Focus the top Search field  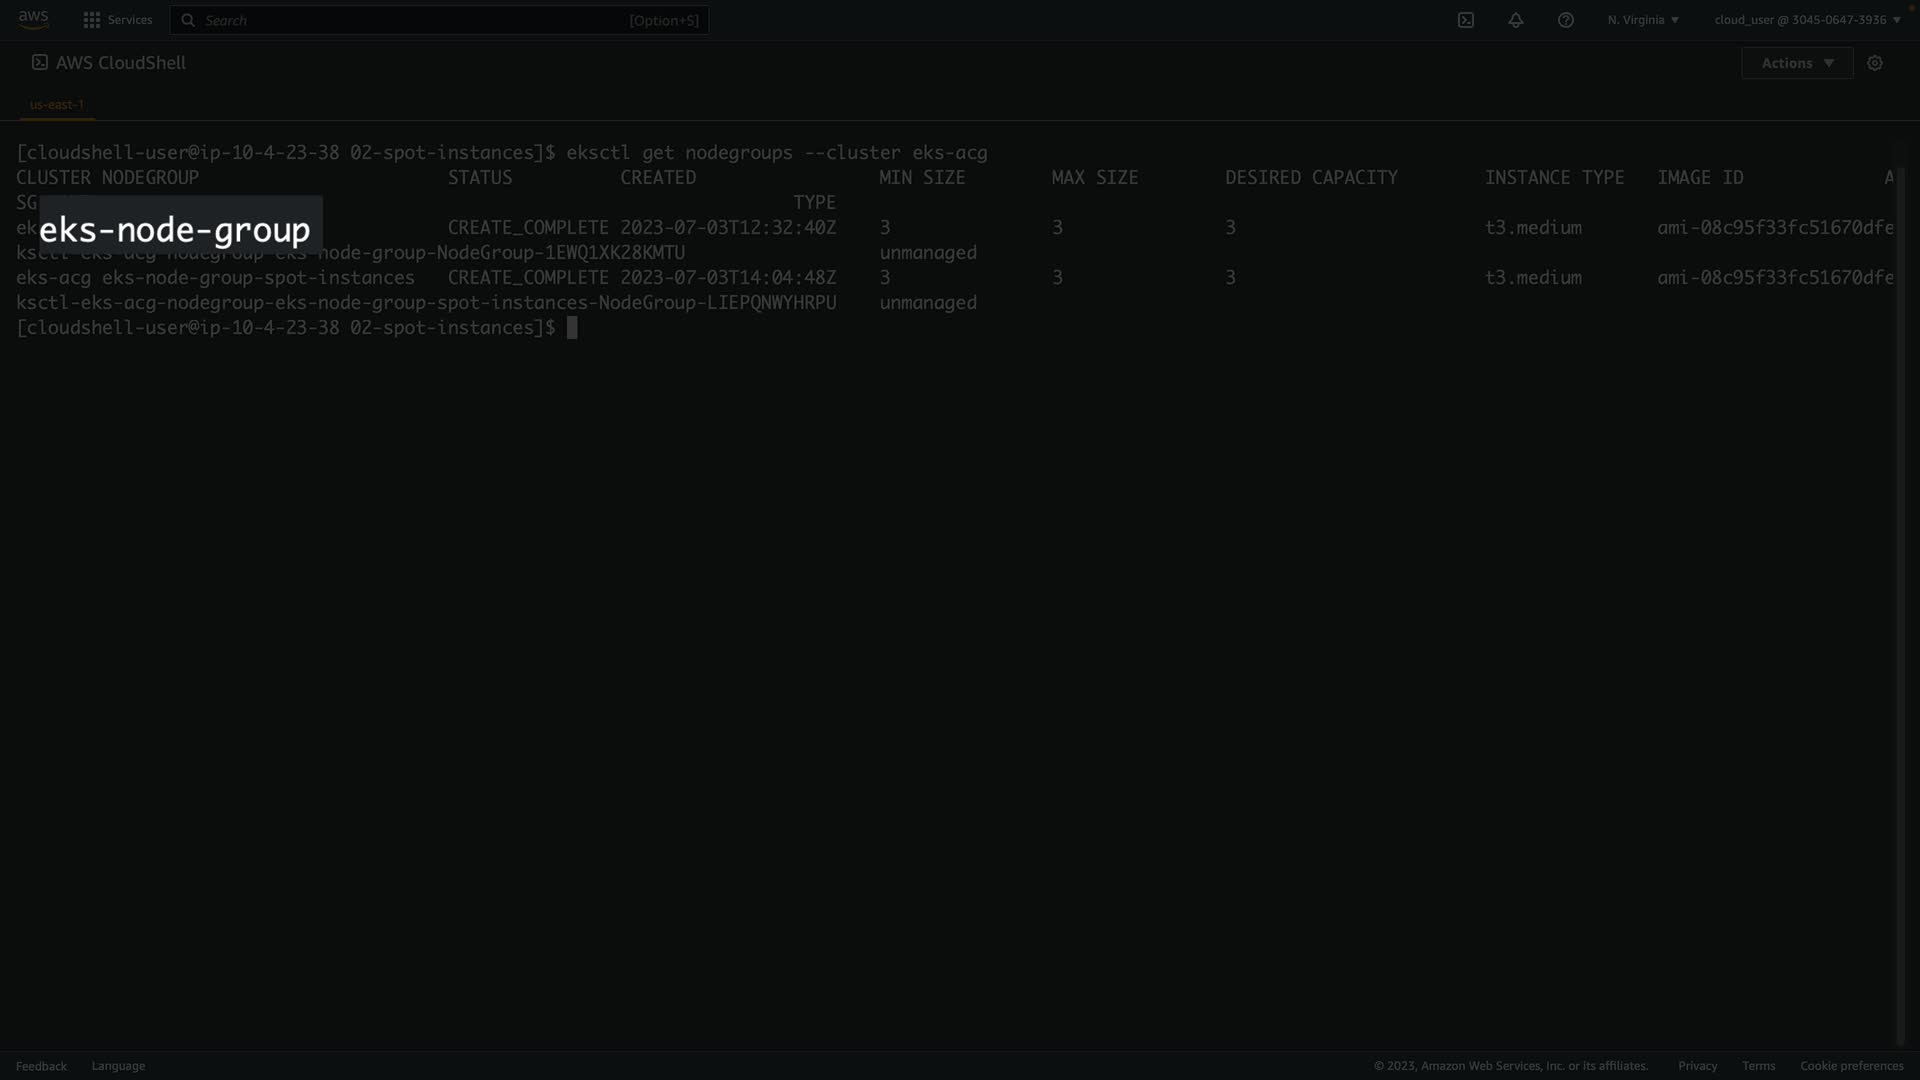click(x=420, y=20)
